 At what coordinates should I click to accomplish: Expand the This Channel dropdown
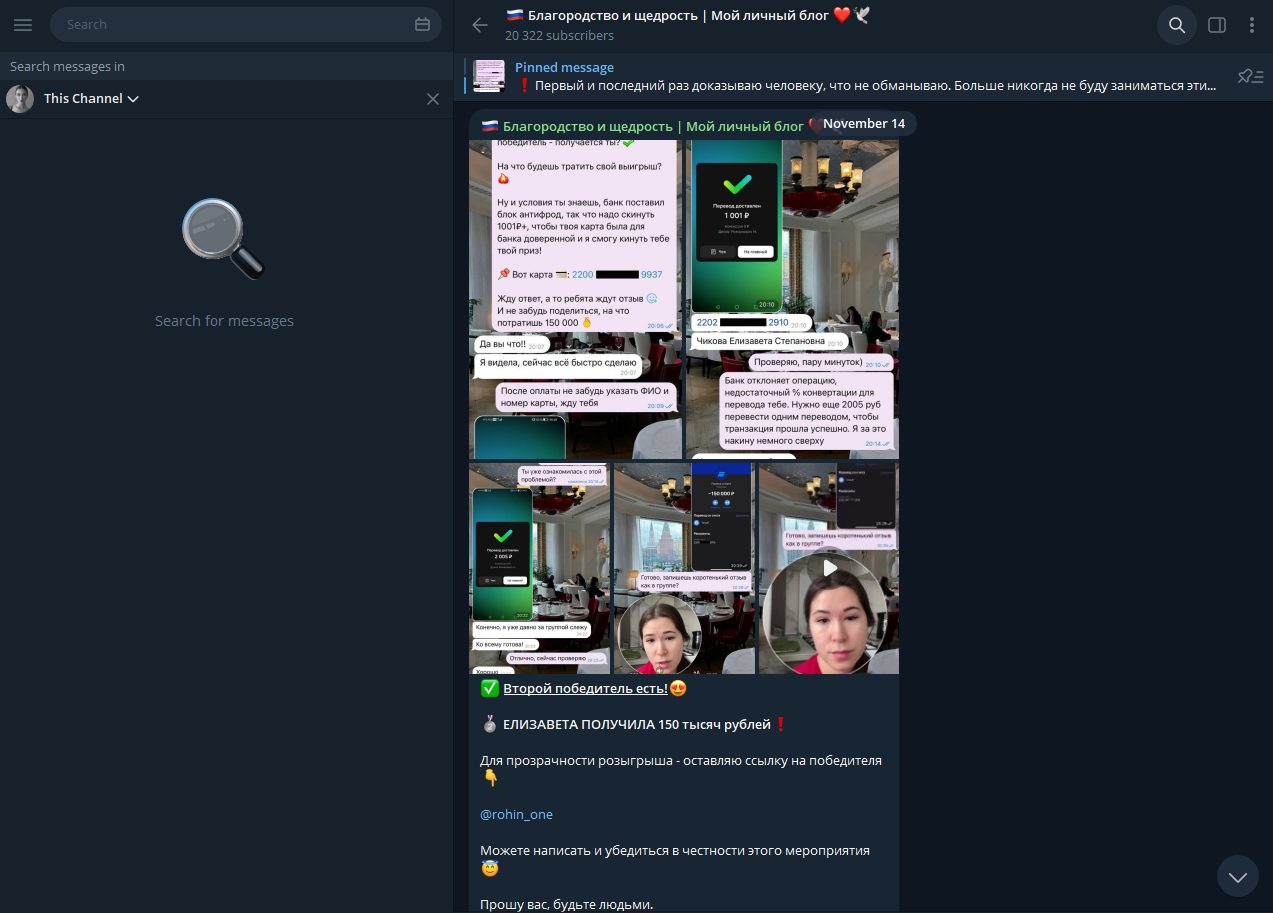pyautogui.click(x=90, y=99)
